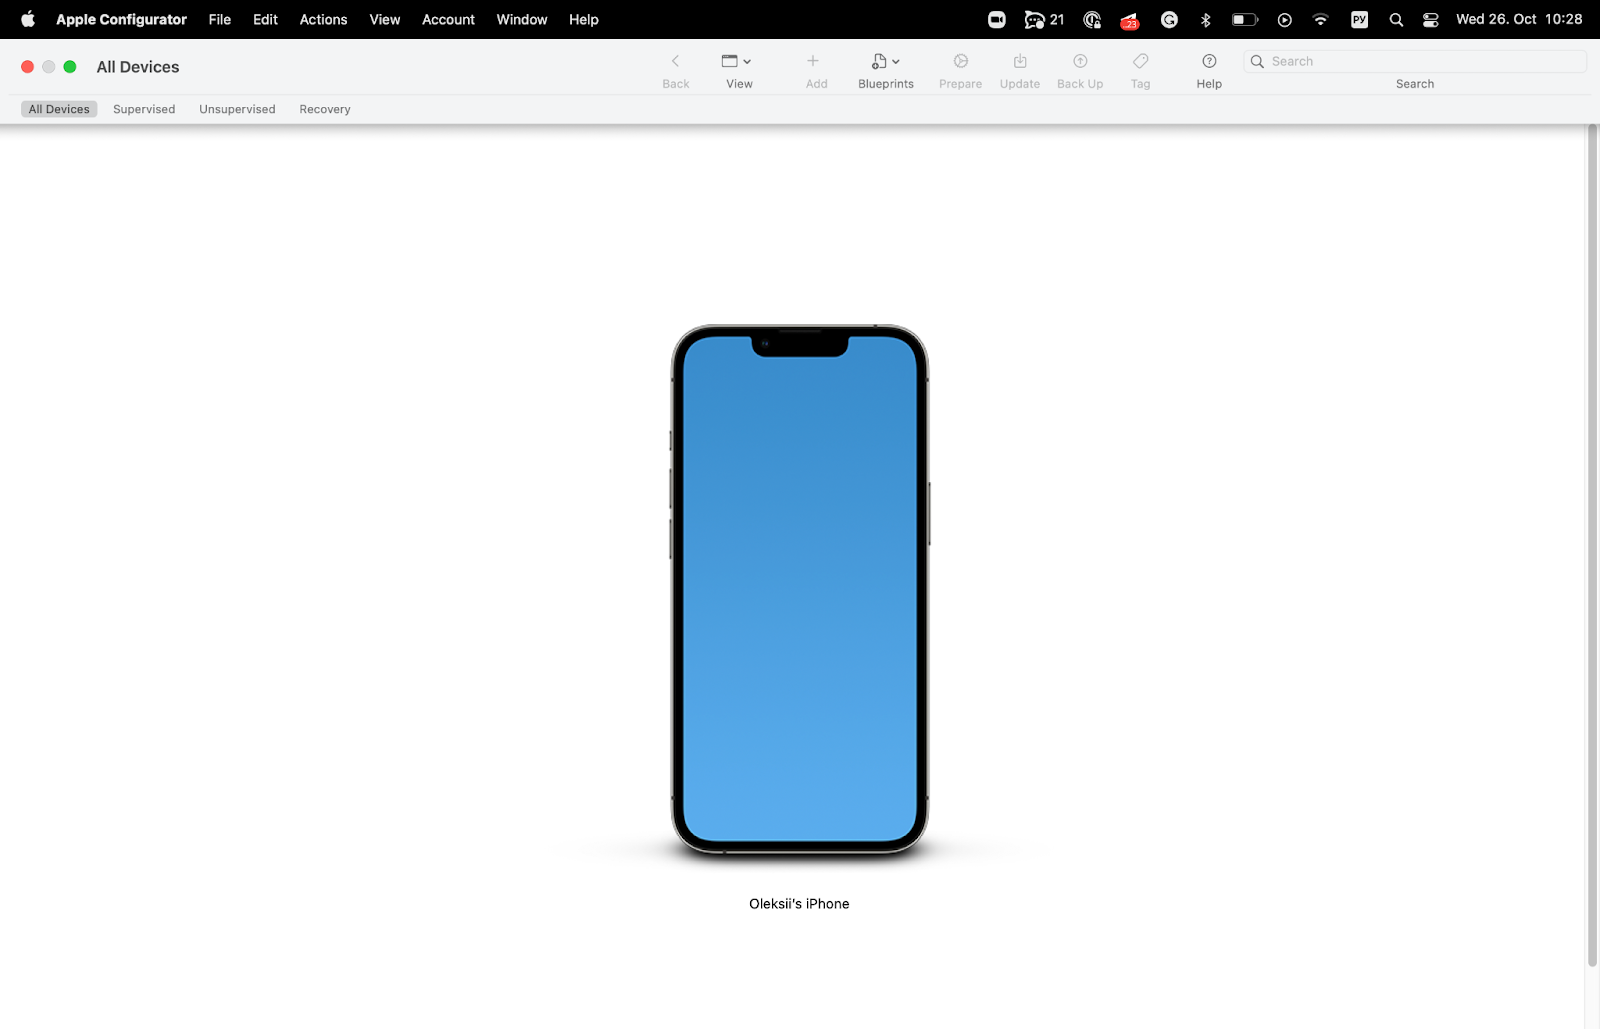Viewport: 1600px width, 1029px height.
Task: Click the Back Up toolbar icon
Action: tap(1080, 61)
